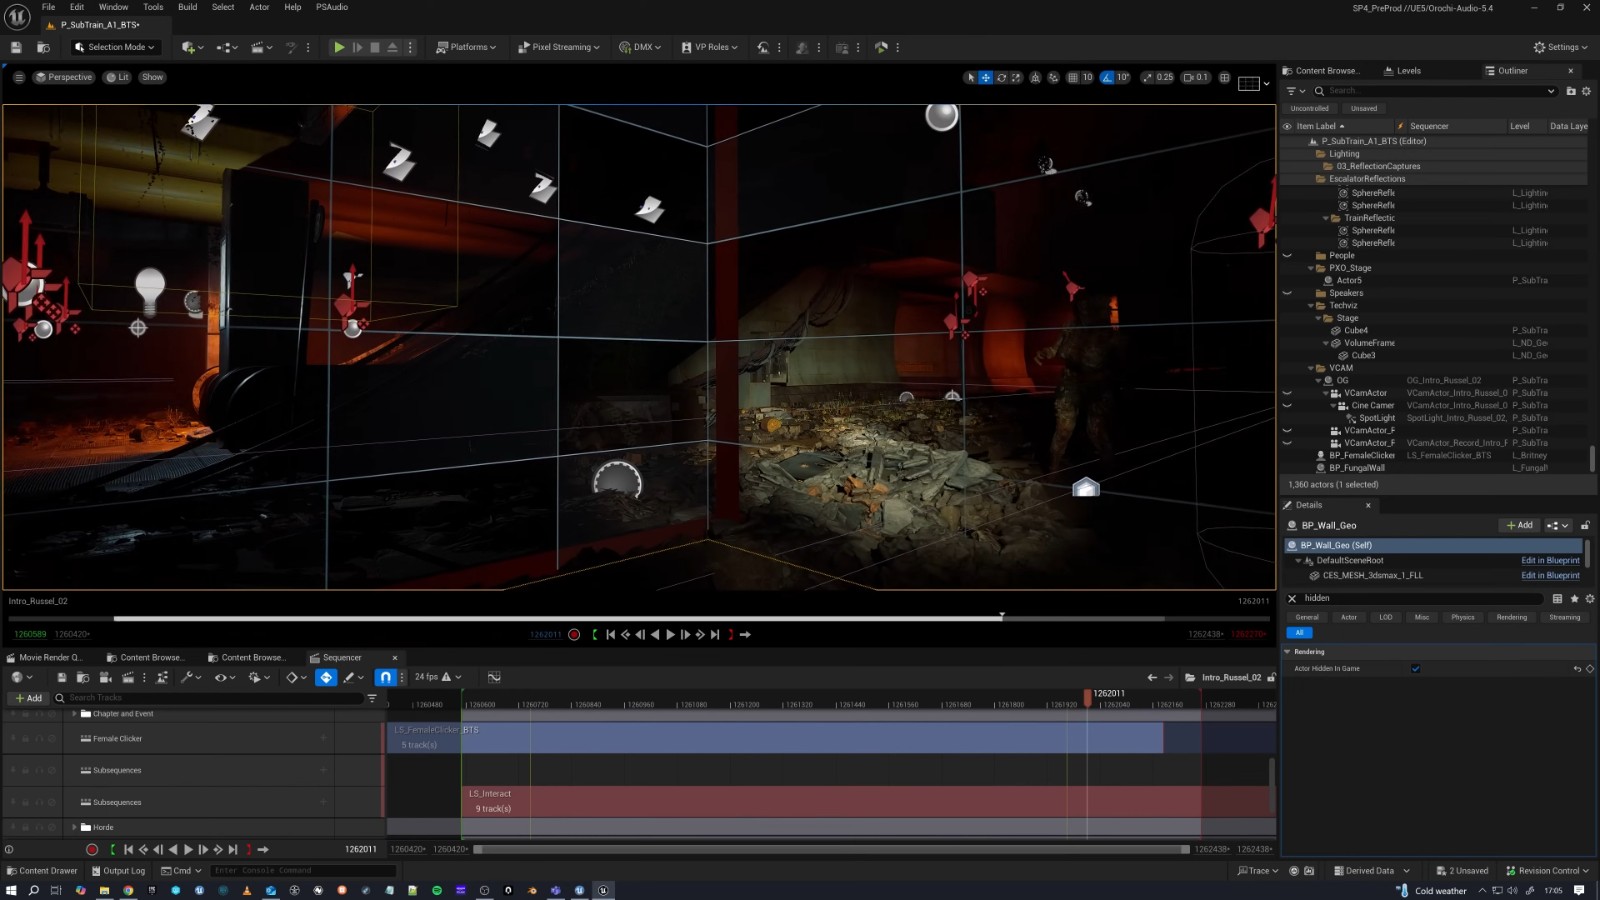Click the surface snapping icon
This screenshot has width=1600, height=900.
(1053, 77)
